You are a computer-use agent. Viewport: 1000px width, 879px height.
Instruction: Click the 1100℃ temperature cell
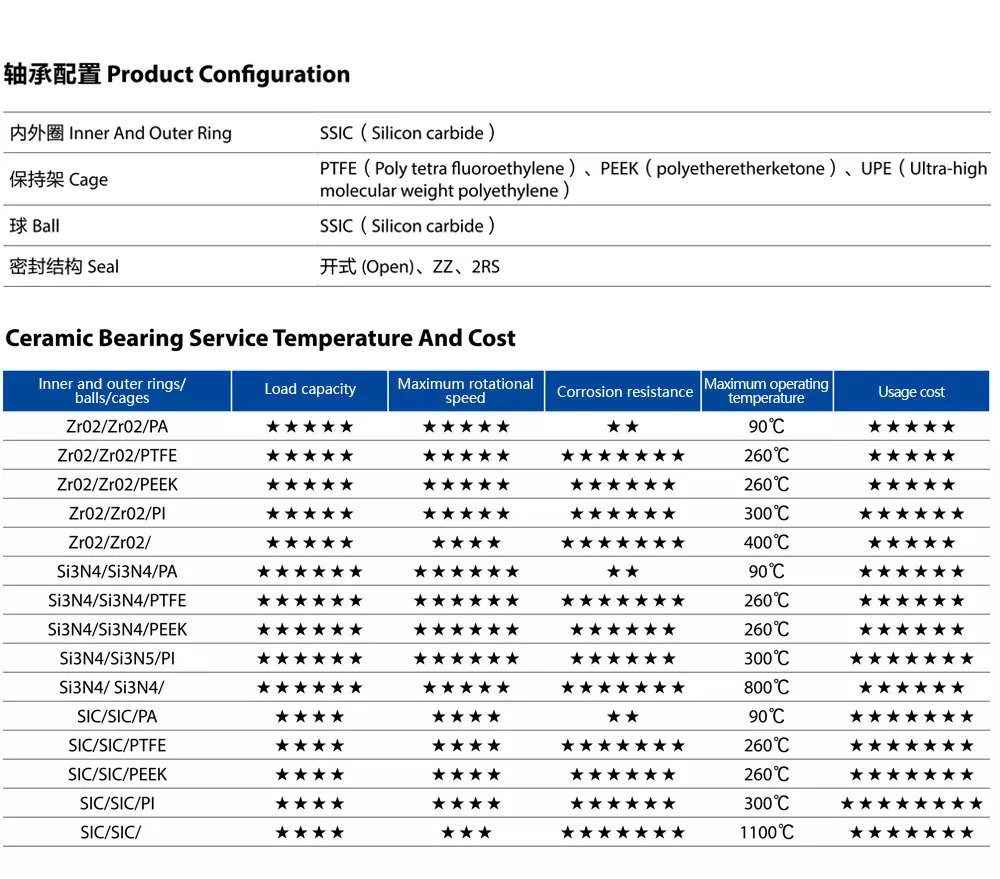point(766,833)
